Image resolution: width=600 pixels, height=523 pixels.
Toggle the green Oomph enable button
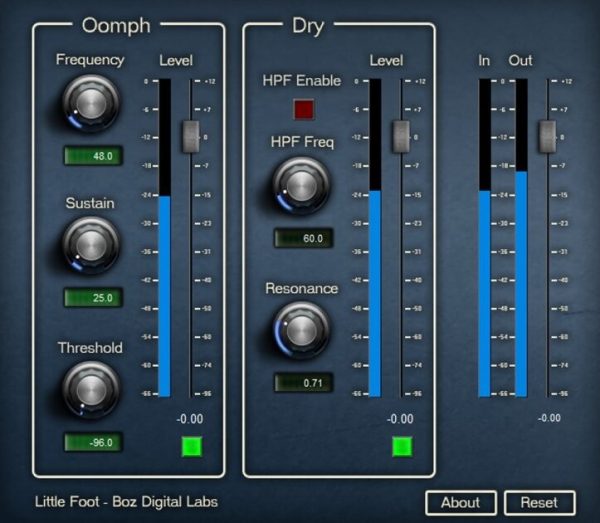click(192, 446)
